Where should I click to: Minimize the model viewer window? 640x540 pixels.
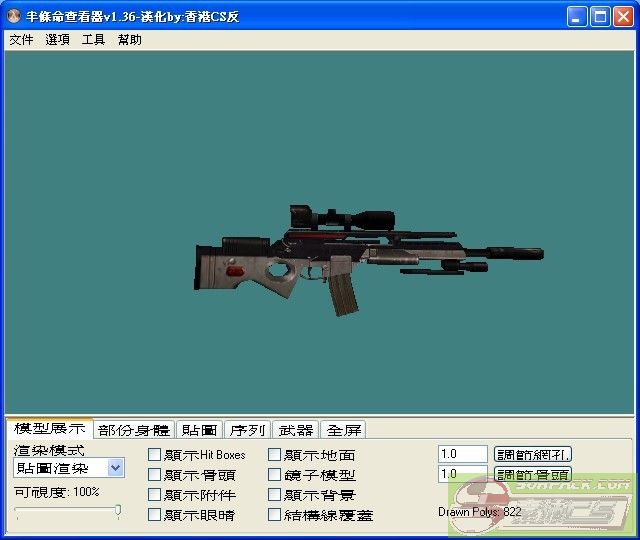pyautogui.click(x=577, y=17)
